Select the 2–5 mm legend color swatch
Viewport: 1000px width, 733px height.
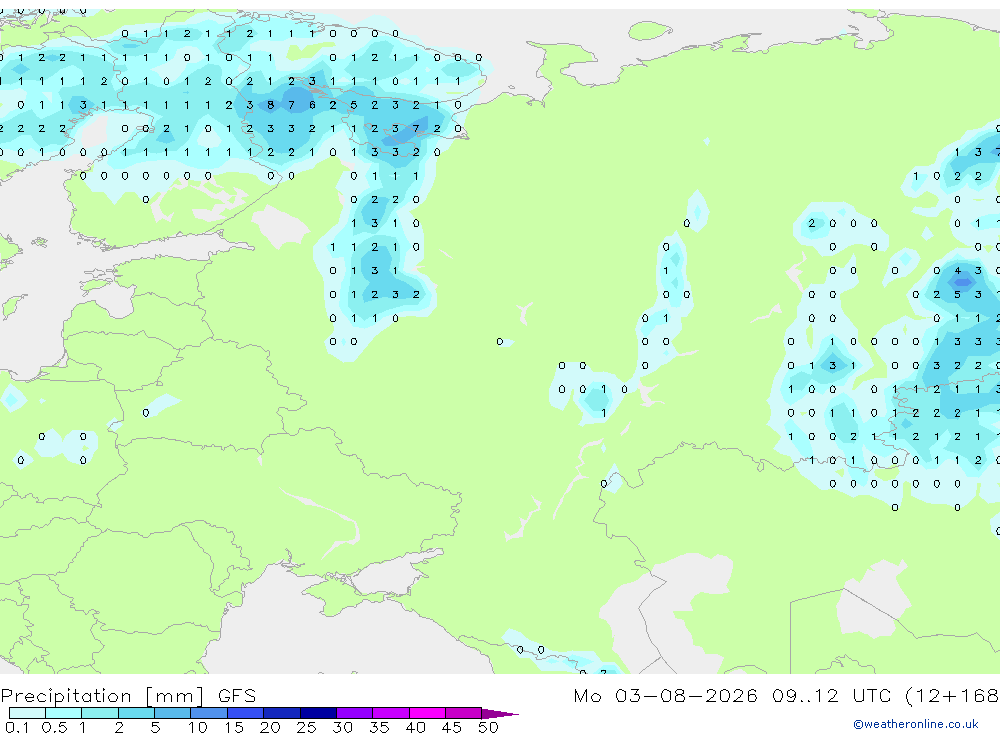136,713
